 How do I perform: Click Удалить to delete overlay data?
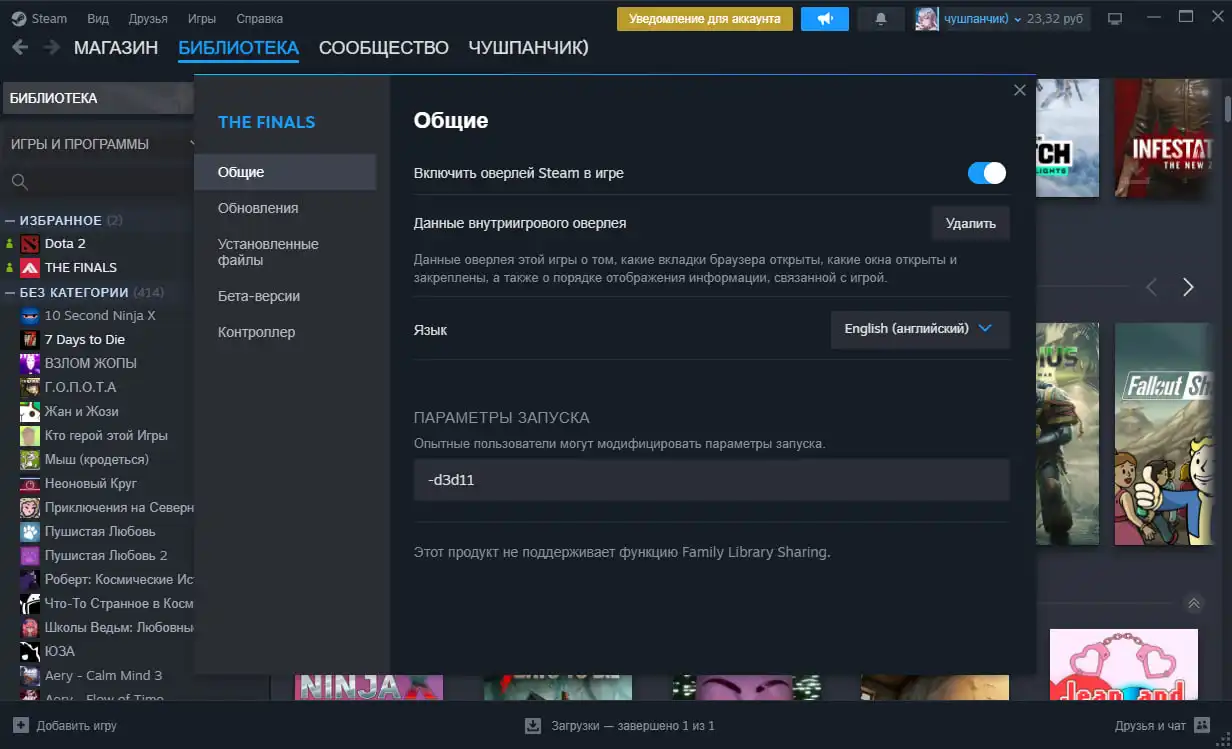tap(971, 224)
